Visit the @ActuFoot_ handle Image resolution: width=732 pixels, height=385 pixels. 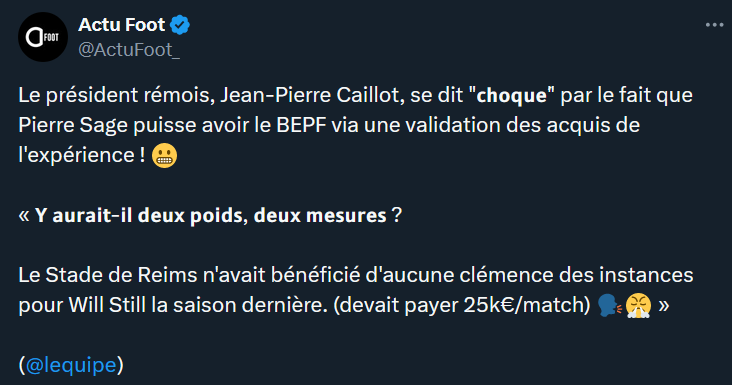pos(129,50)
